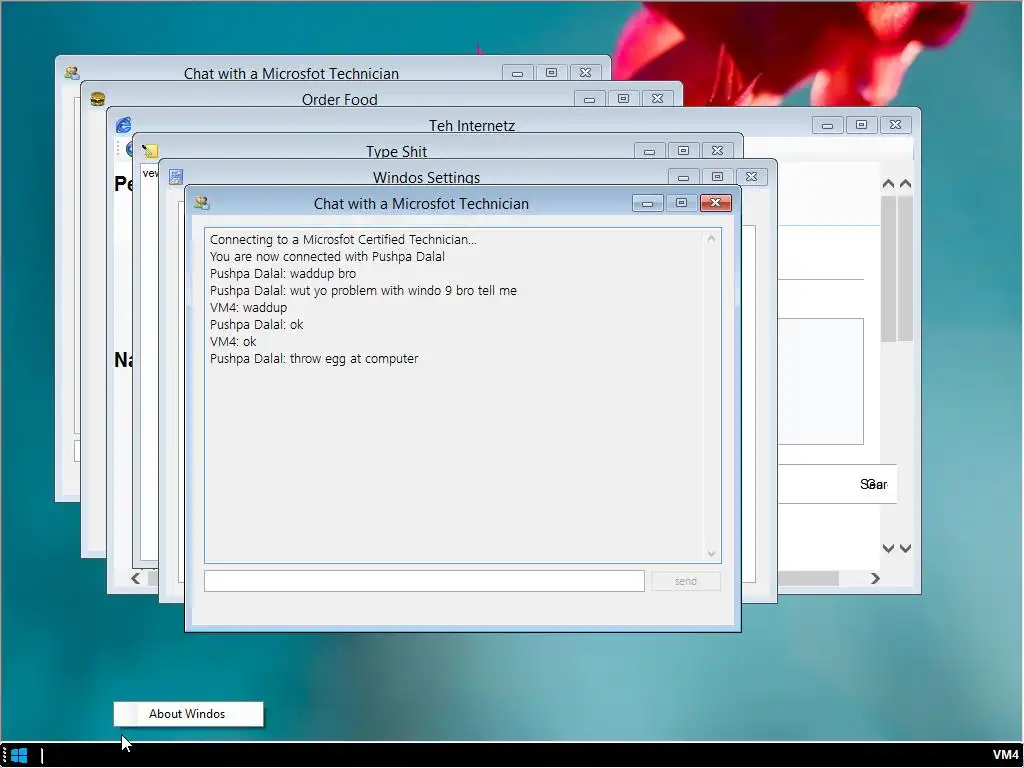This screenshot has height=768, width=1024.
Task: Click the Order Food window title bar
Action: coord(340,99)
